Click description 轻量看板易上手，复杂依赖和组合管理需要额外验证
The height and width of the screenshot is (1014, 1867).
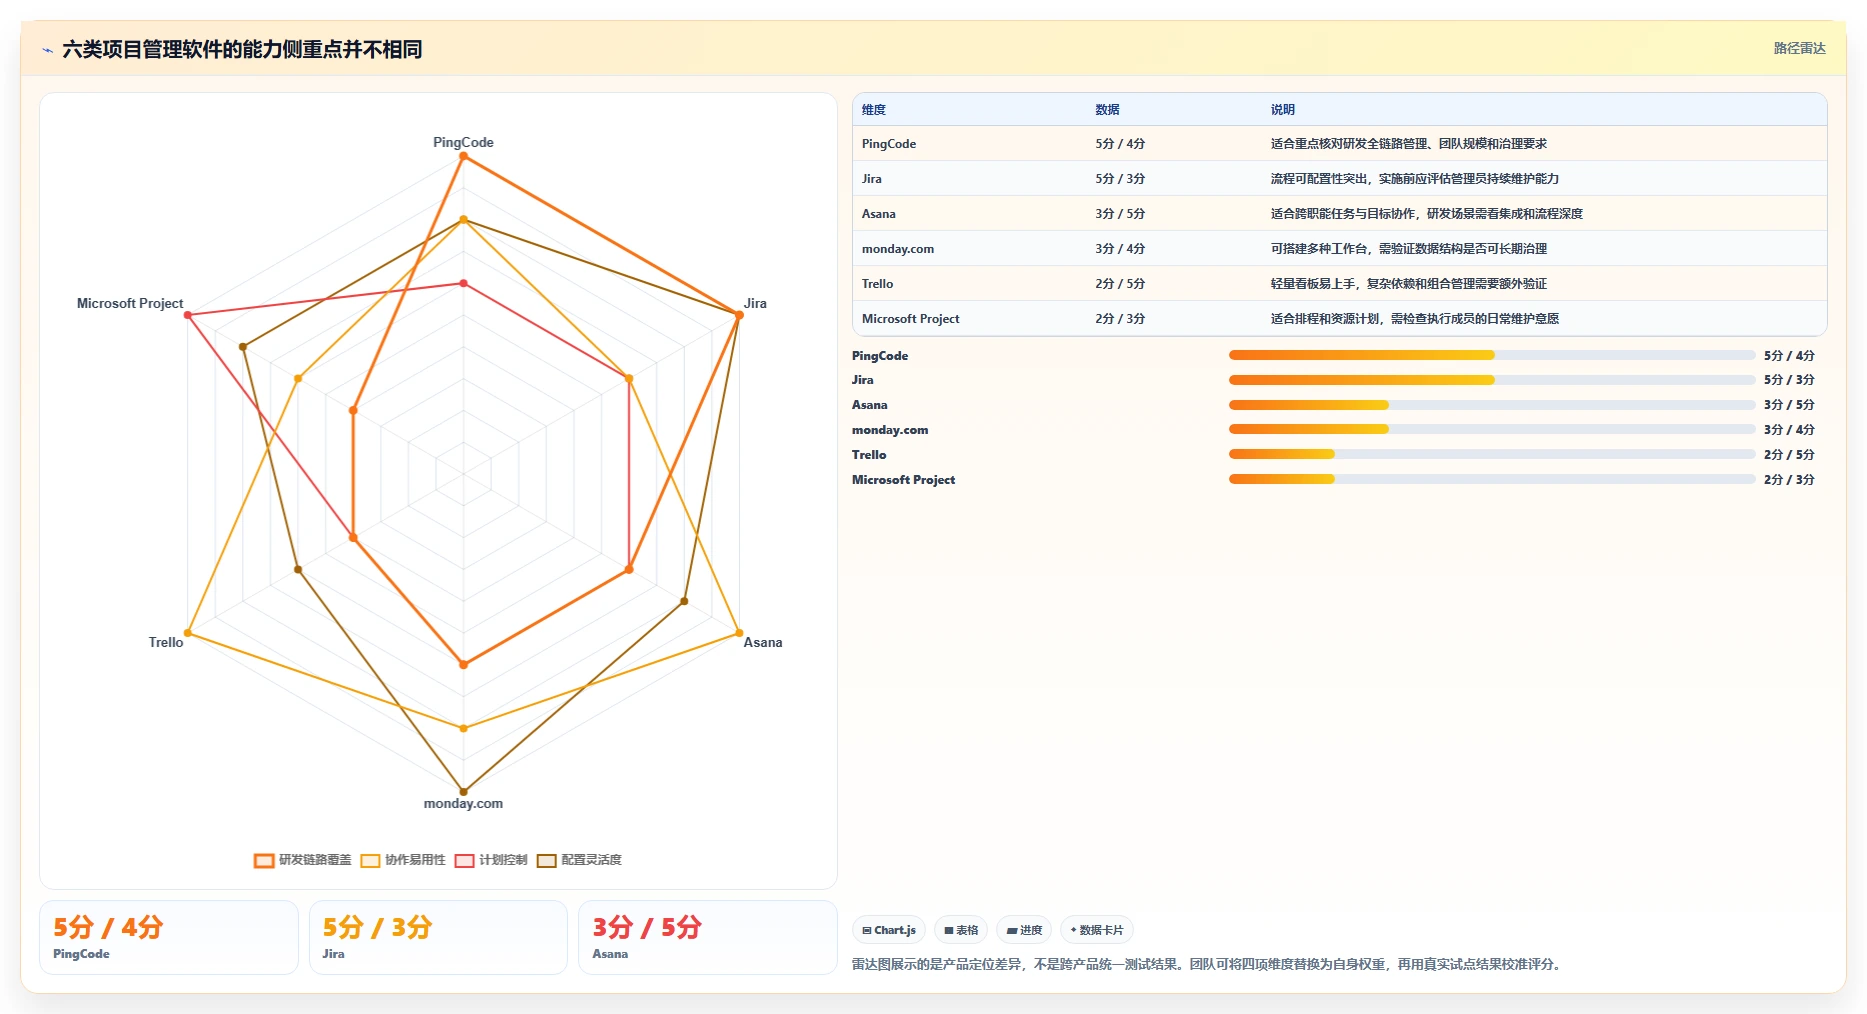click(1409, 284)
